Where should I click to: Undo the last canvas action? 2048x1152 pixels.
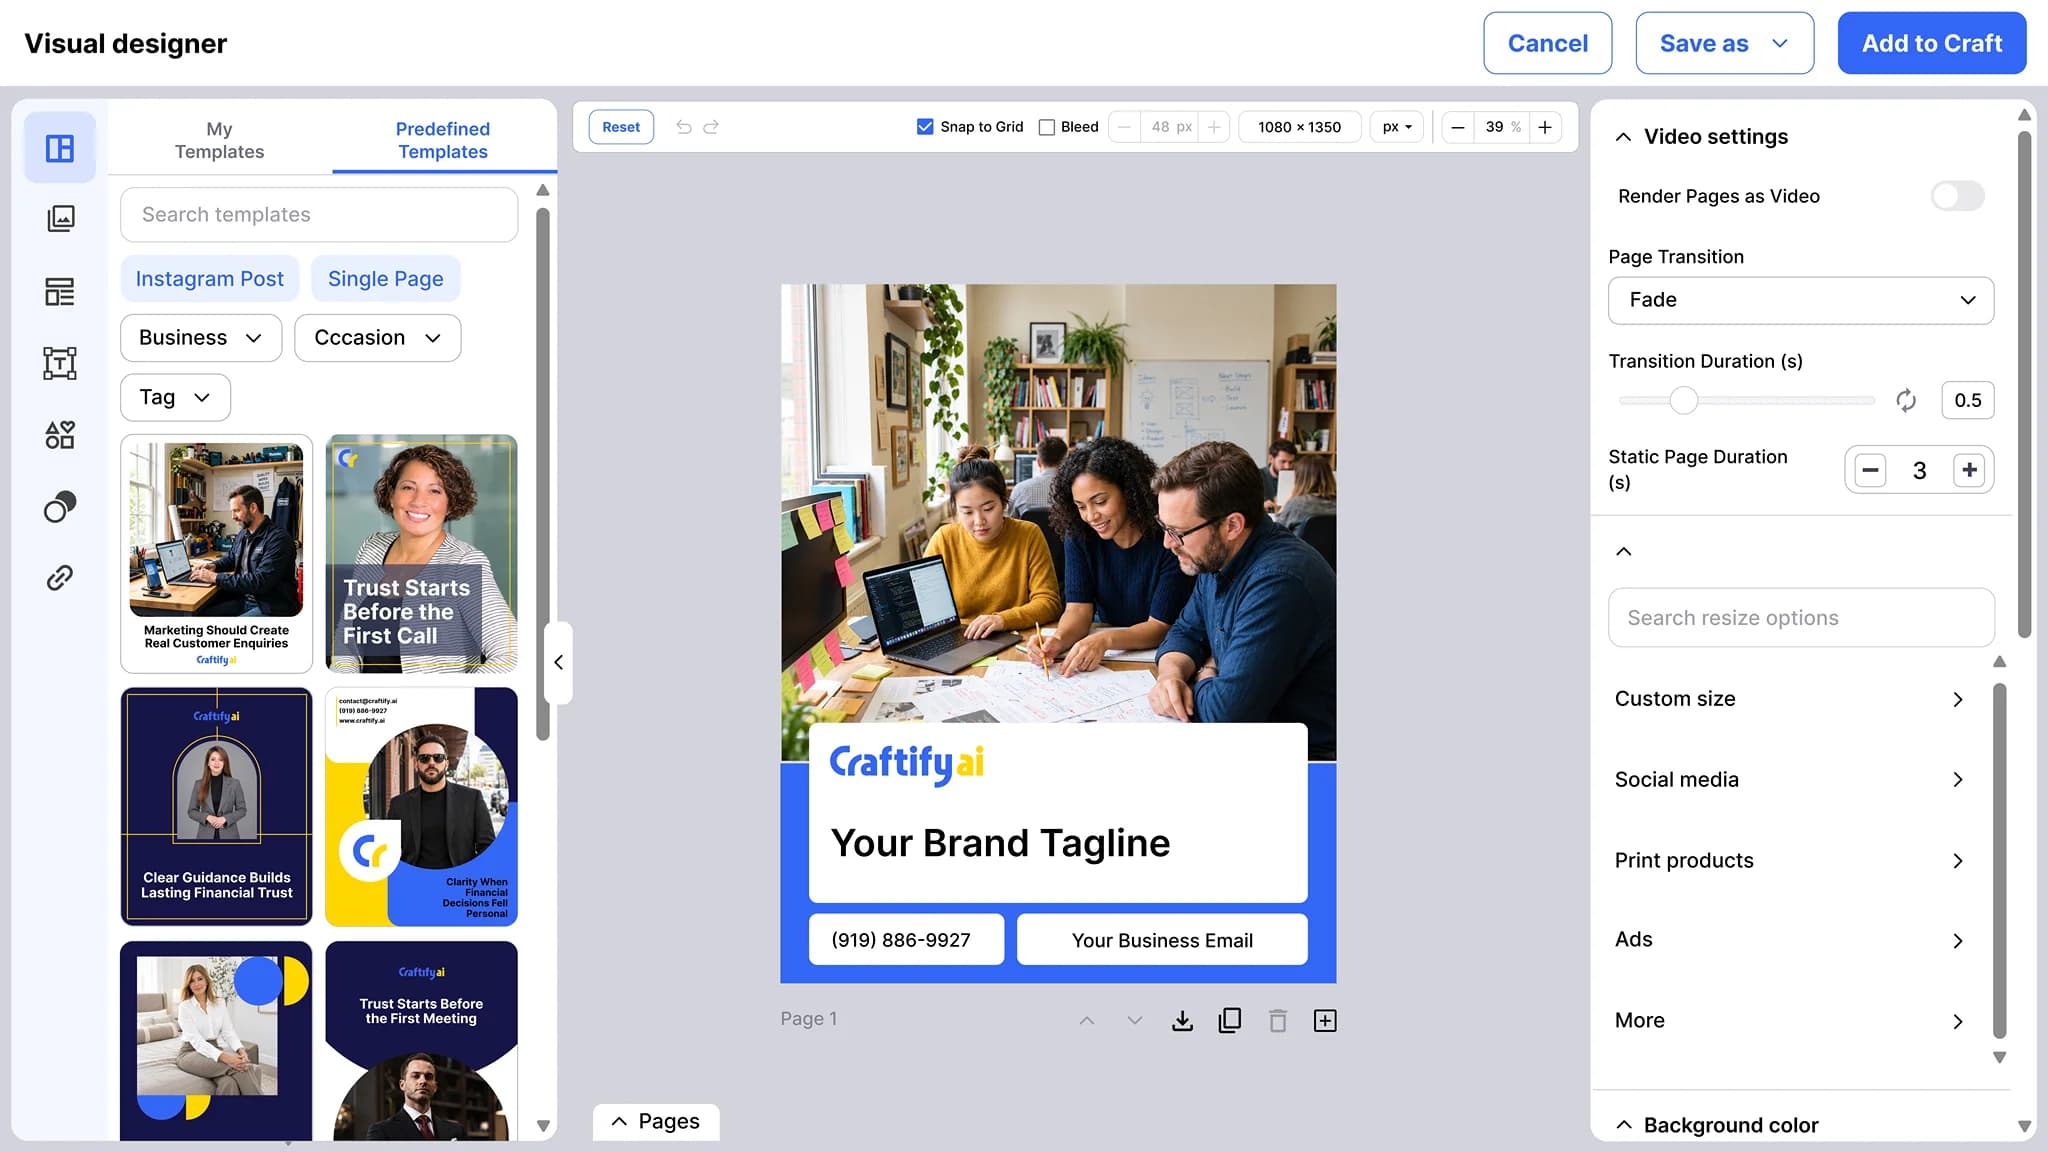click(684, 127)
